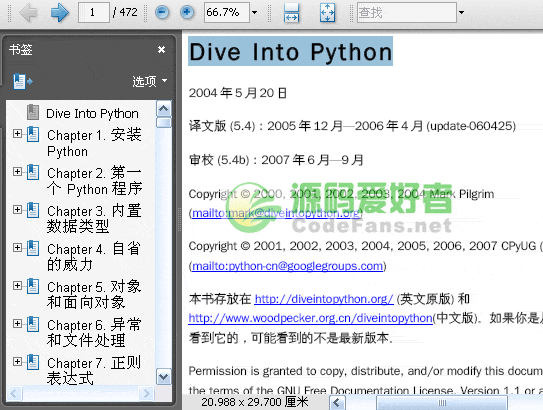543x410 pixels.
Task: Click Chapter 5 bookmark page icon
Action: point(33,286)
